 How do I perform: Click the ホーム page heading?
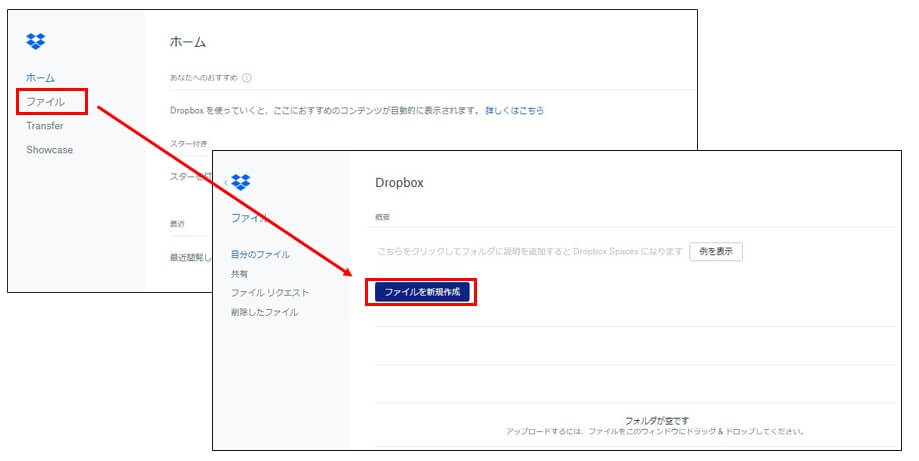[188, 42]
